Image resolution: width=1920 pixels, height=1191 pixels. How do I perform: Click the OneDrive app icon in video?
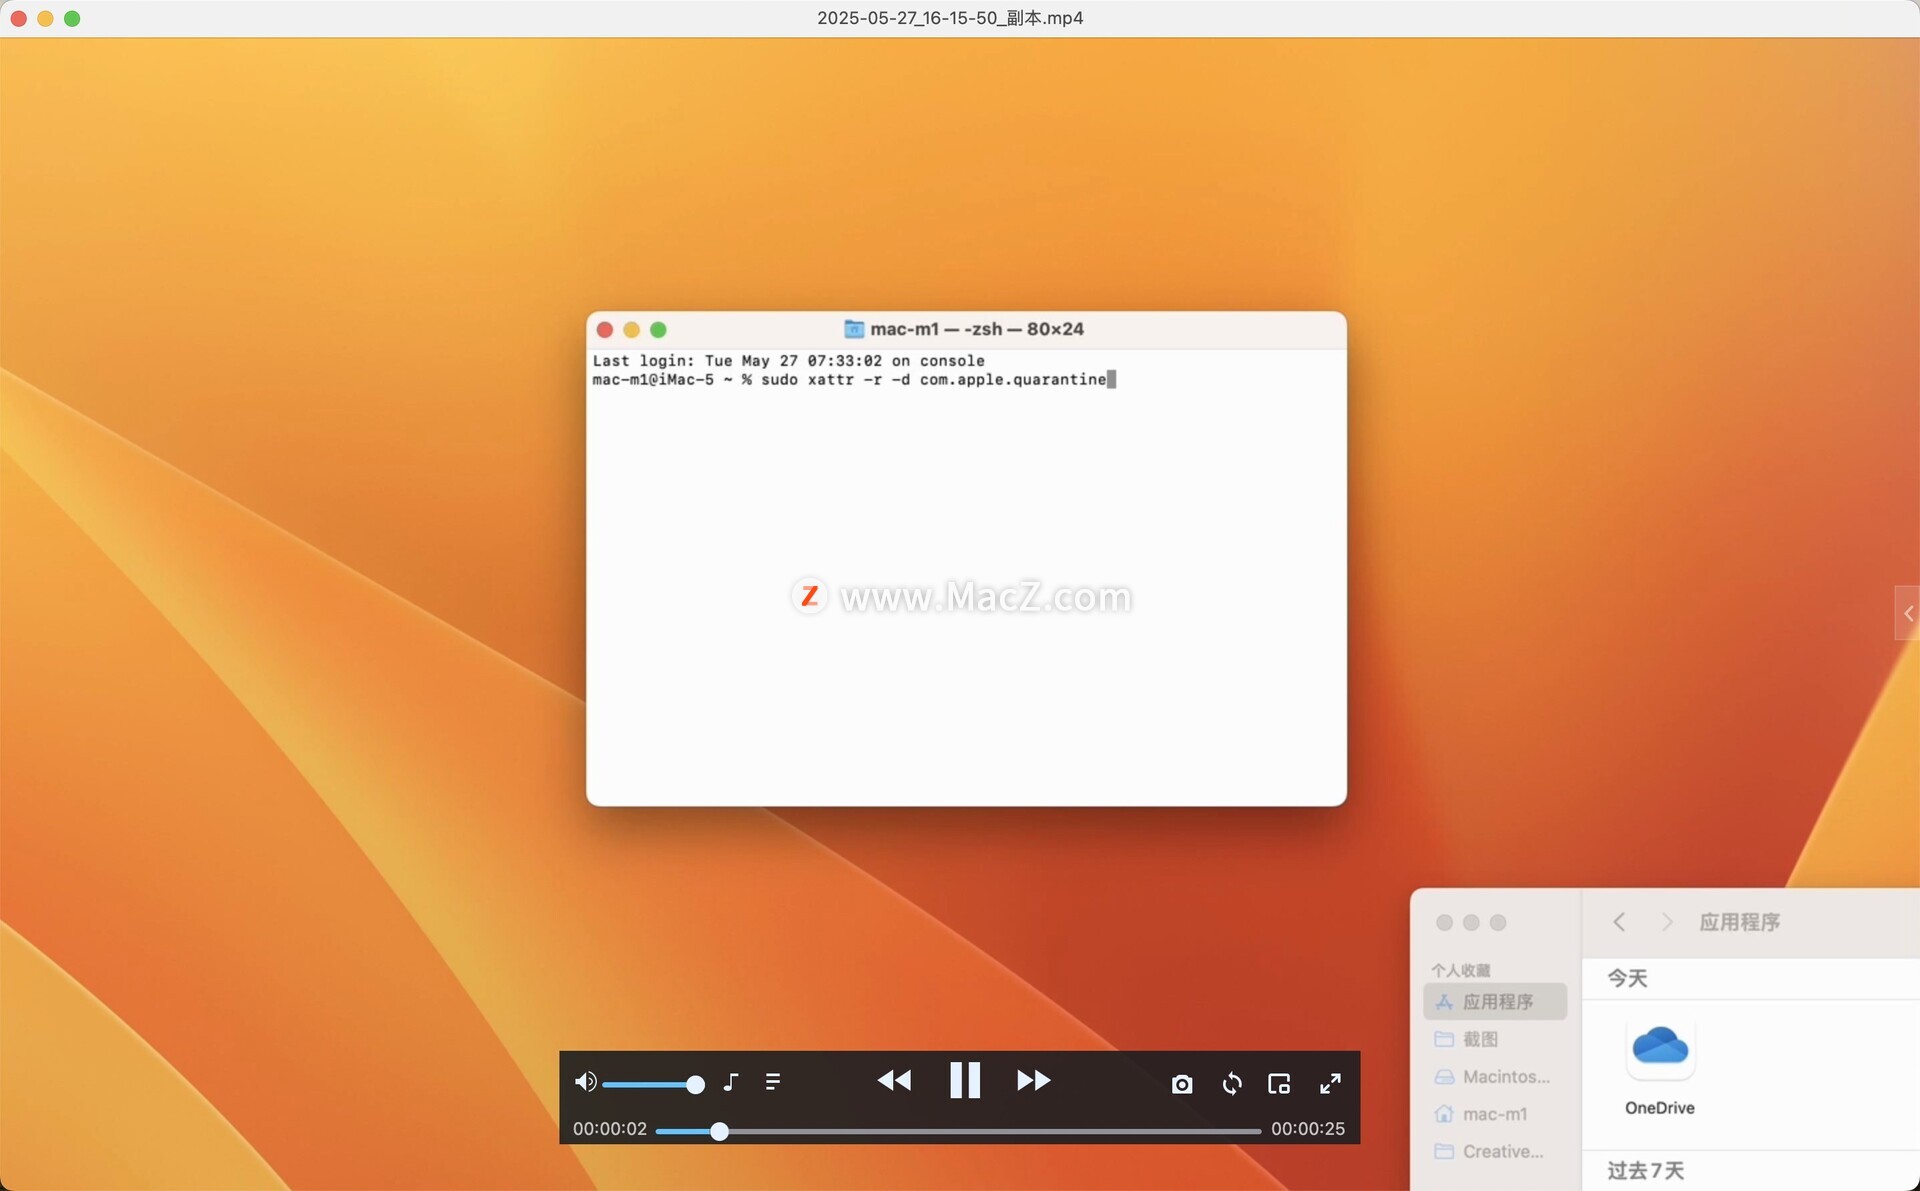pyautogui.click(x=1660, y=1049)
